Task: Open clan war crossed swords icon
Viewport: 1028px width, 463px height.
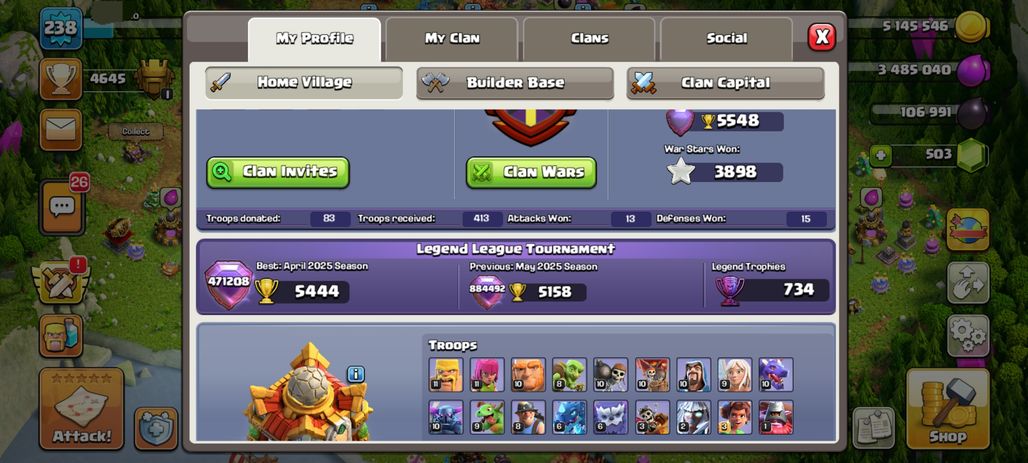Action: pos(61,281)
